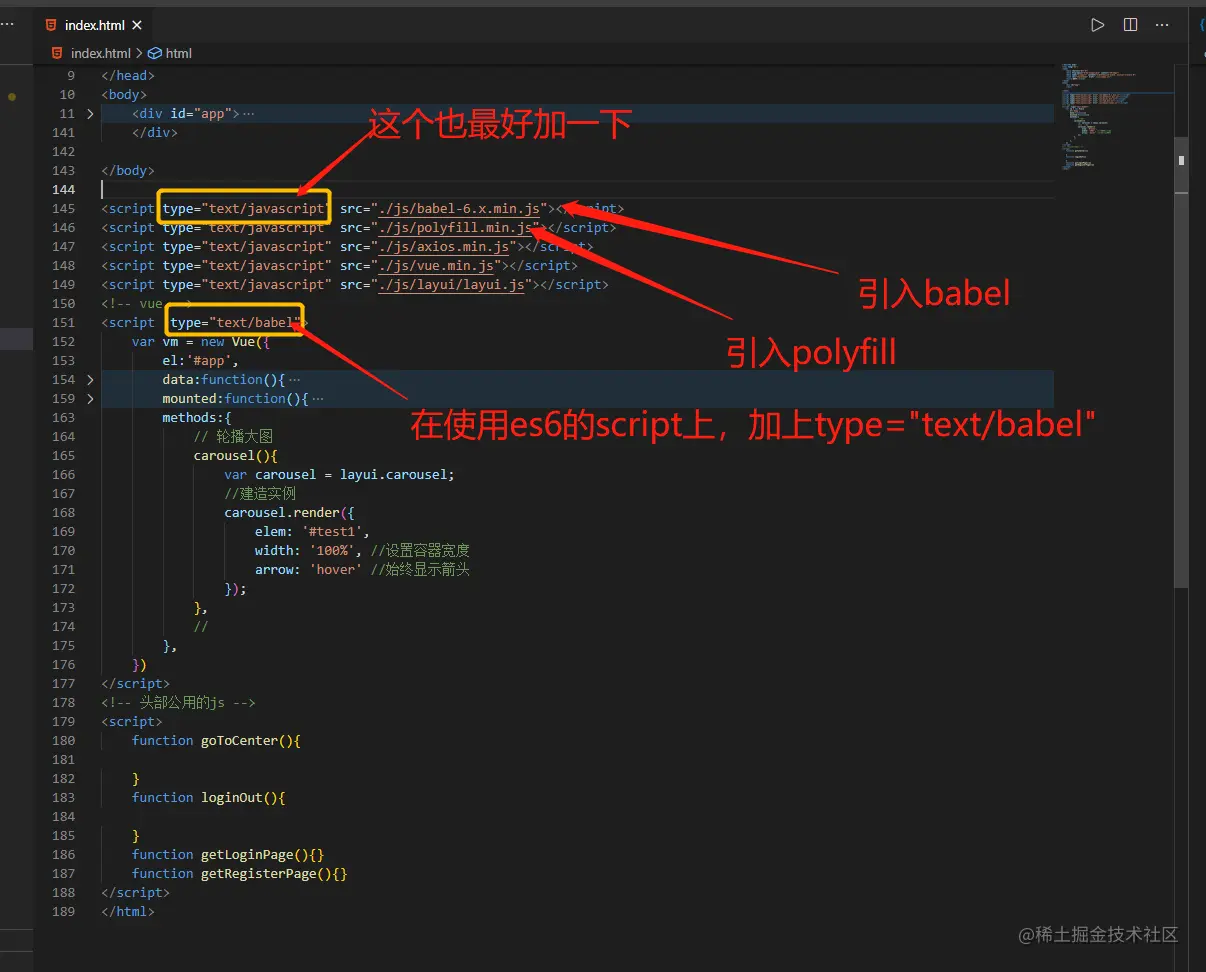Click the function loginOut(){ line
This screenshot has width=1206, height=972.
click(x=209, y=797)
